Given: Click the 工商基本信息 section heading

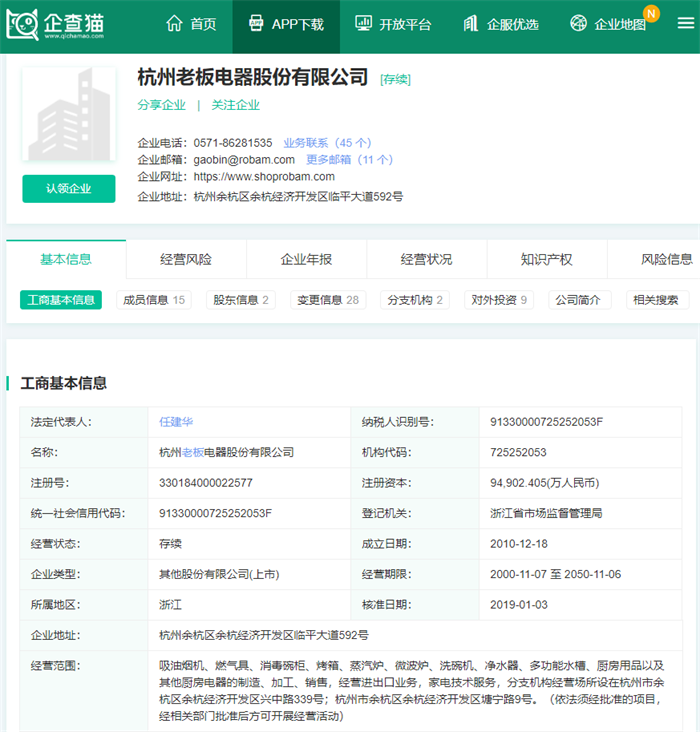Looking at the screenshot, I should tap(64, 383).
